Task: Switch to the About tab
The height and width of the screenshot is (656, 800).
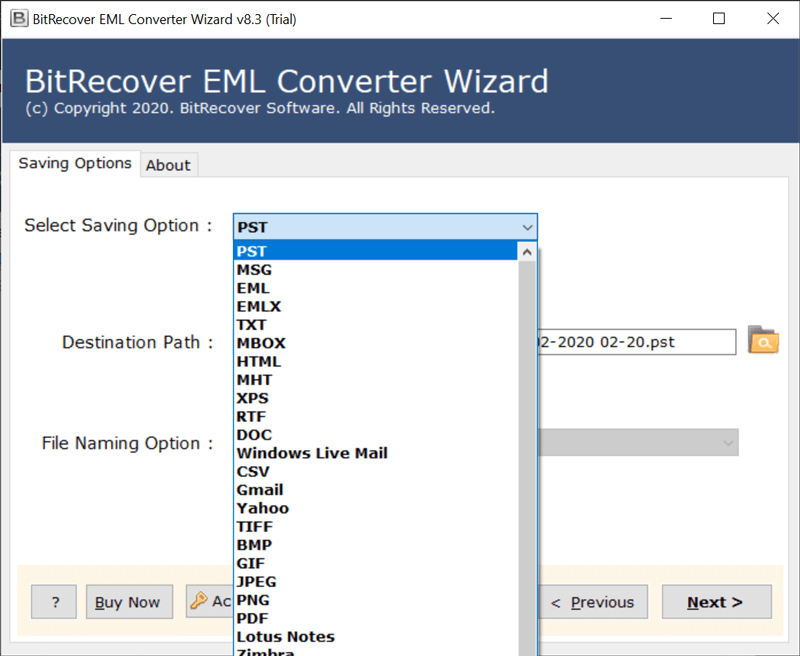Action: click(168, 165)
